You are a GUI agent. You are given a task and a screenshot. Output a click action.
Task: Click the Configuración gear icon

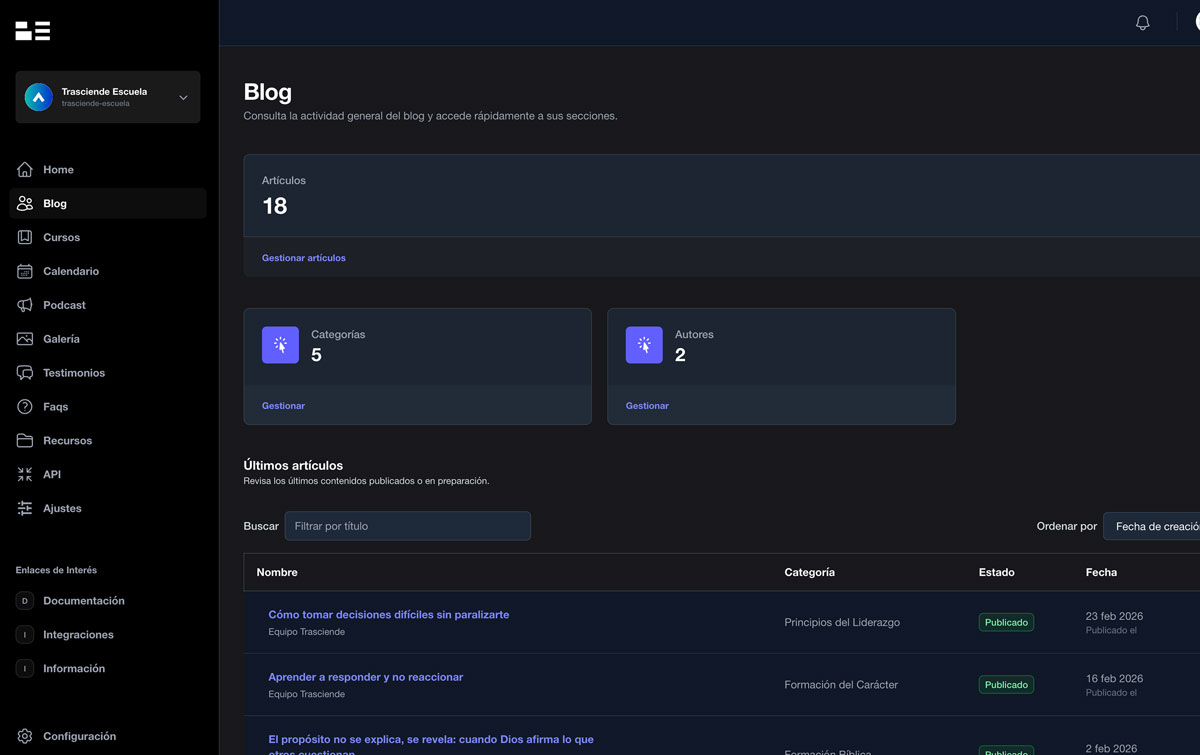pos(25,735)
